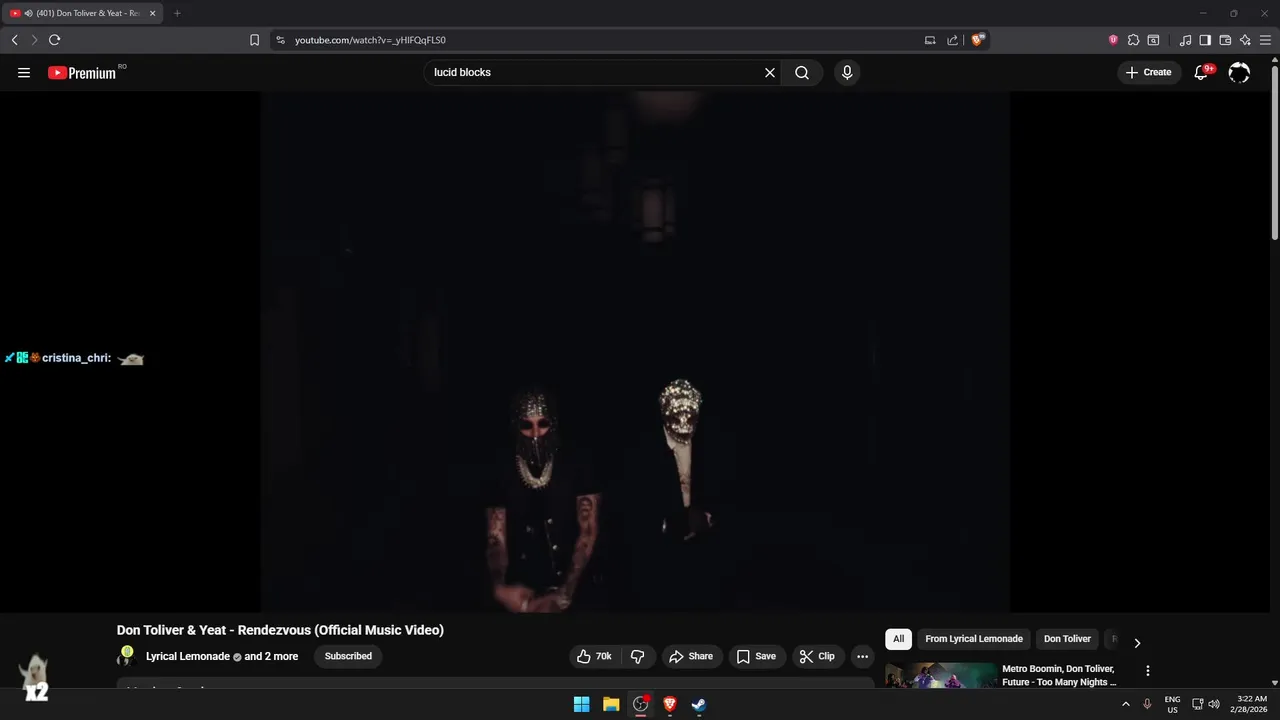Open the Lyrical Lemonade channel name link
The width and height of the screenshot is (1280, 720).
pos(188,656)
